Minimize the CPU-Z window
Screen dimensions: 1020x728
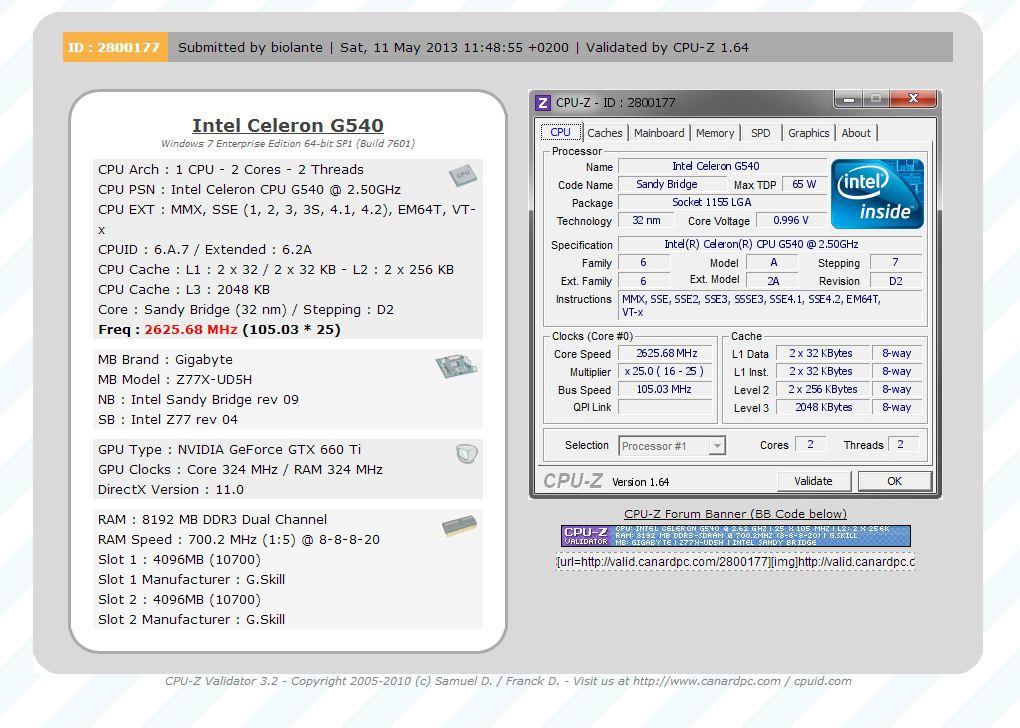pos(849,99)
